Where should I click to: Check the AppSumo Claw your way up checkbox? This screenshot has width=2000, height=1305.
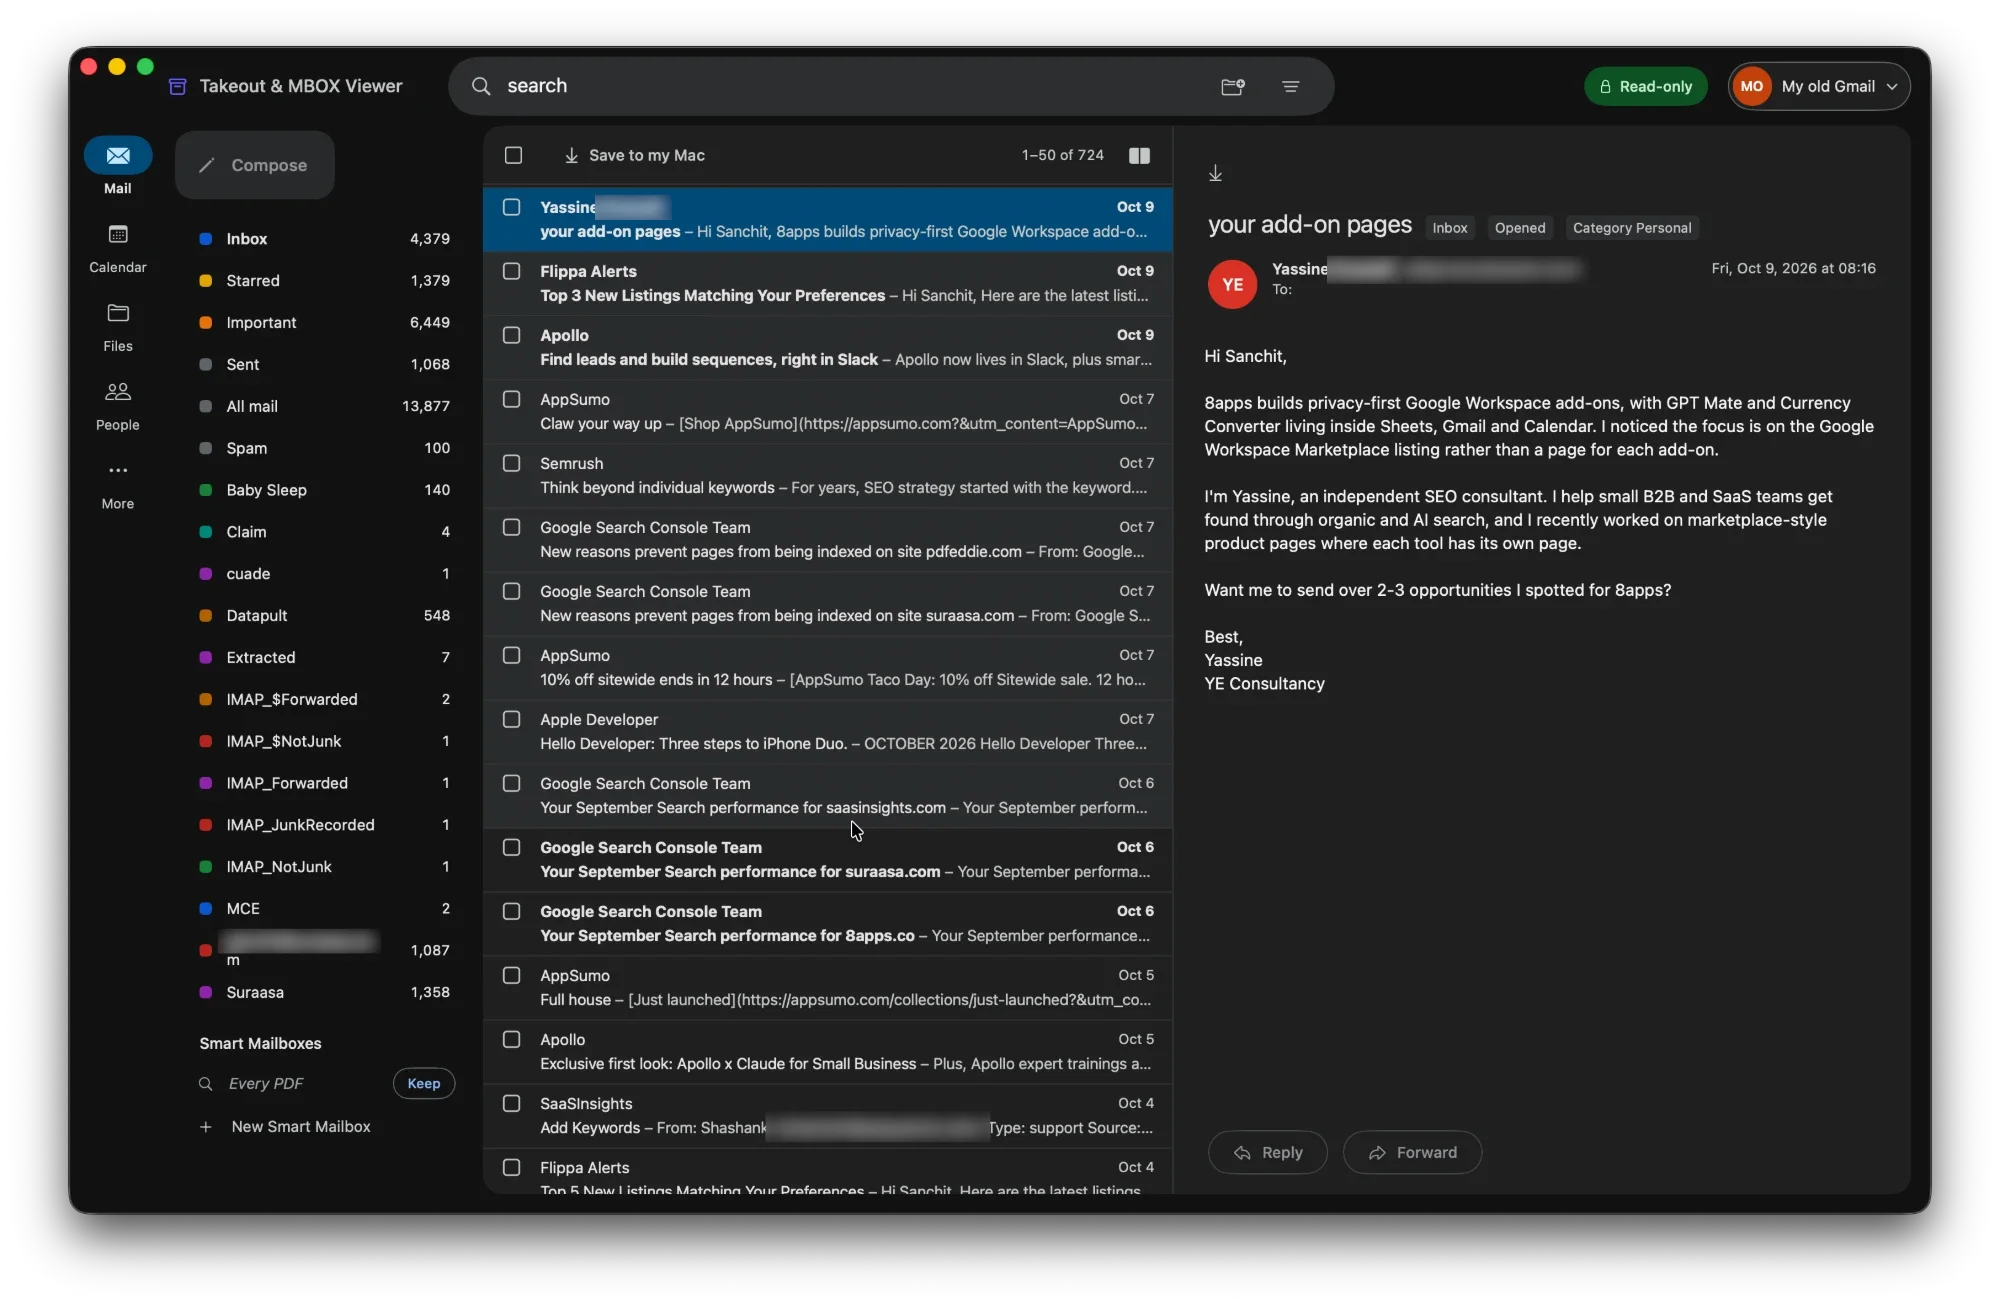point(512,400)
